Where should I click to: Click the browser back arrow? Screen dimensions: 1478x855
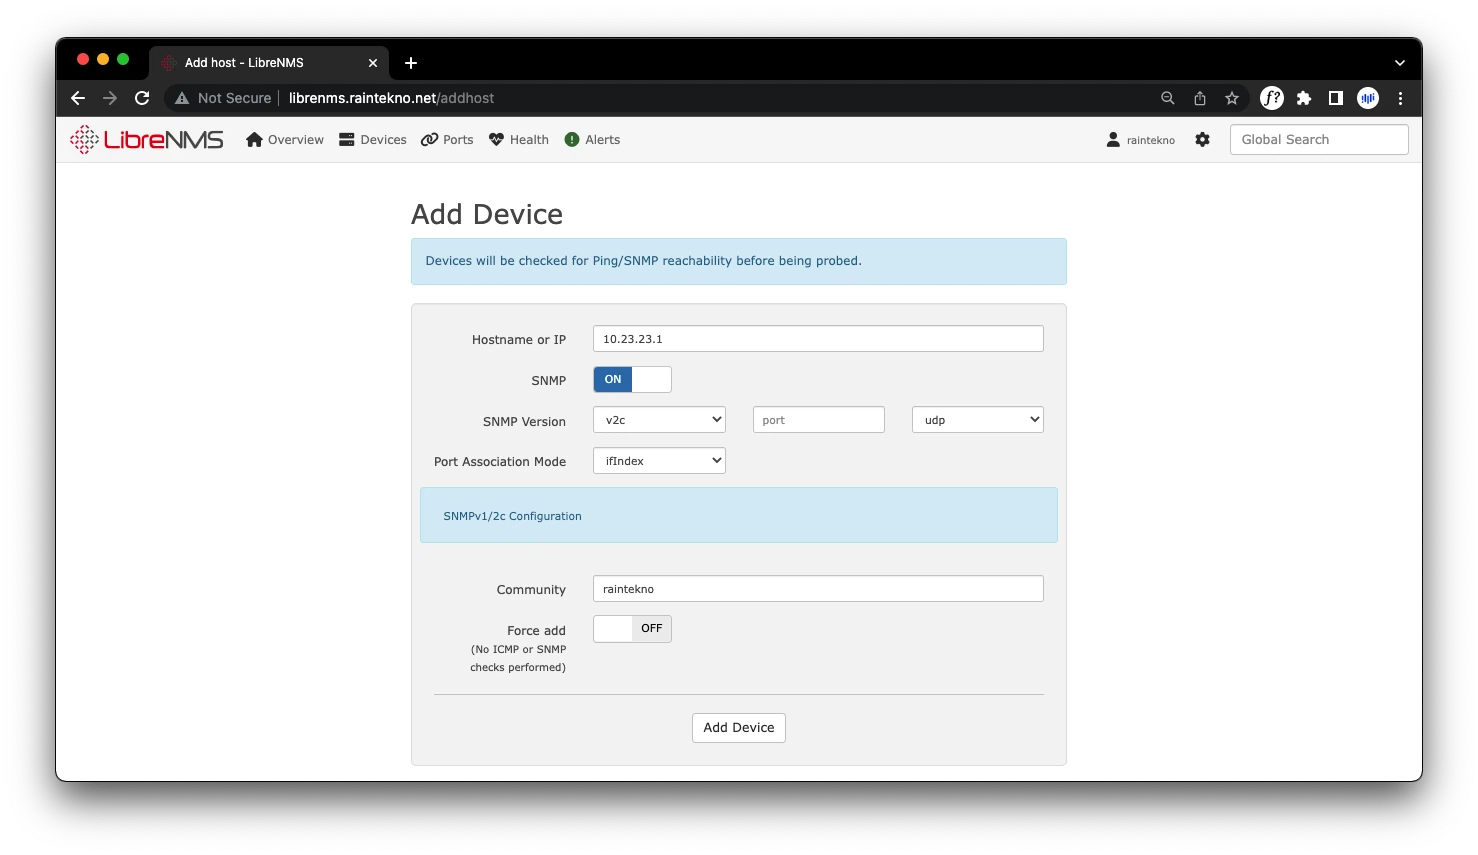(x=78, y=98)
